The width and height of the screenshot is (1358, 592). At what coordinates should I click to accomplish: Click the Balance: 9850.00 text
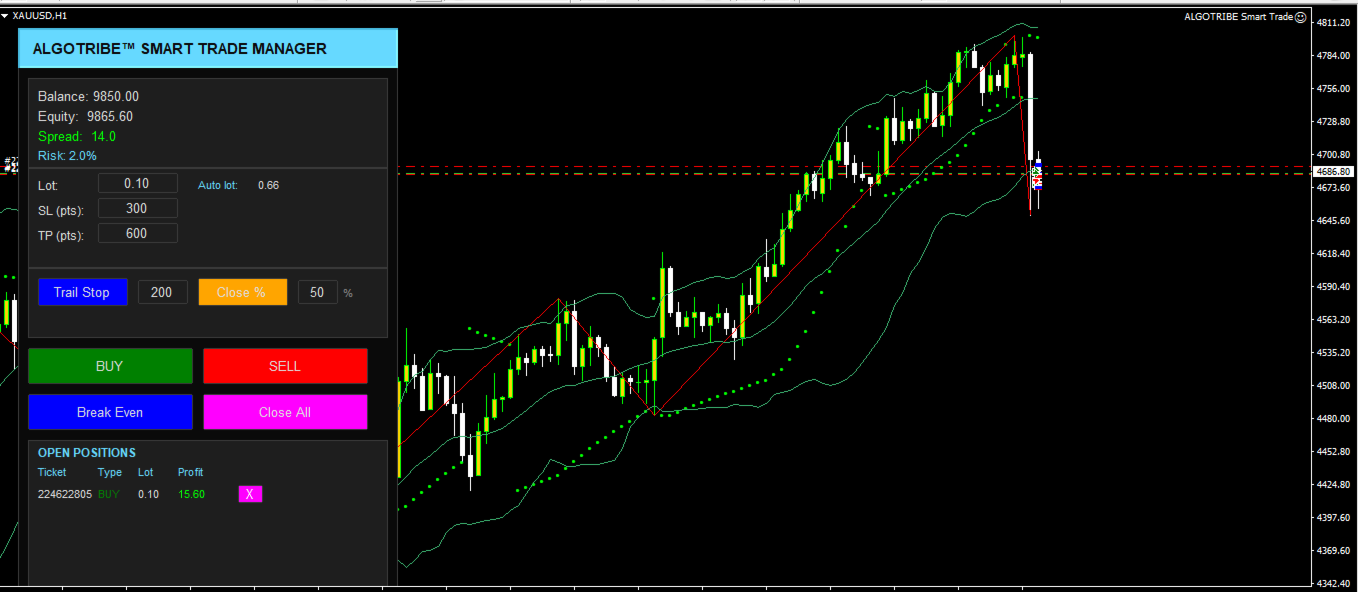coord(88,96)
